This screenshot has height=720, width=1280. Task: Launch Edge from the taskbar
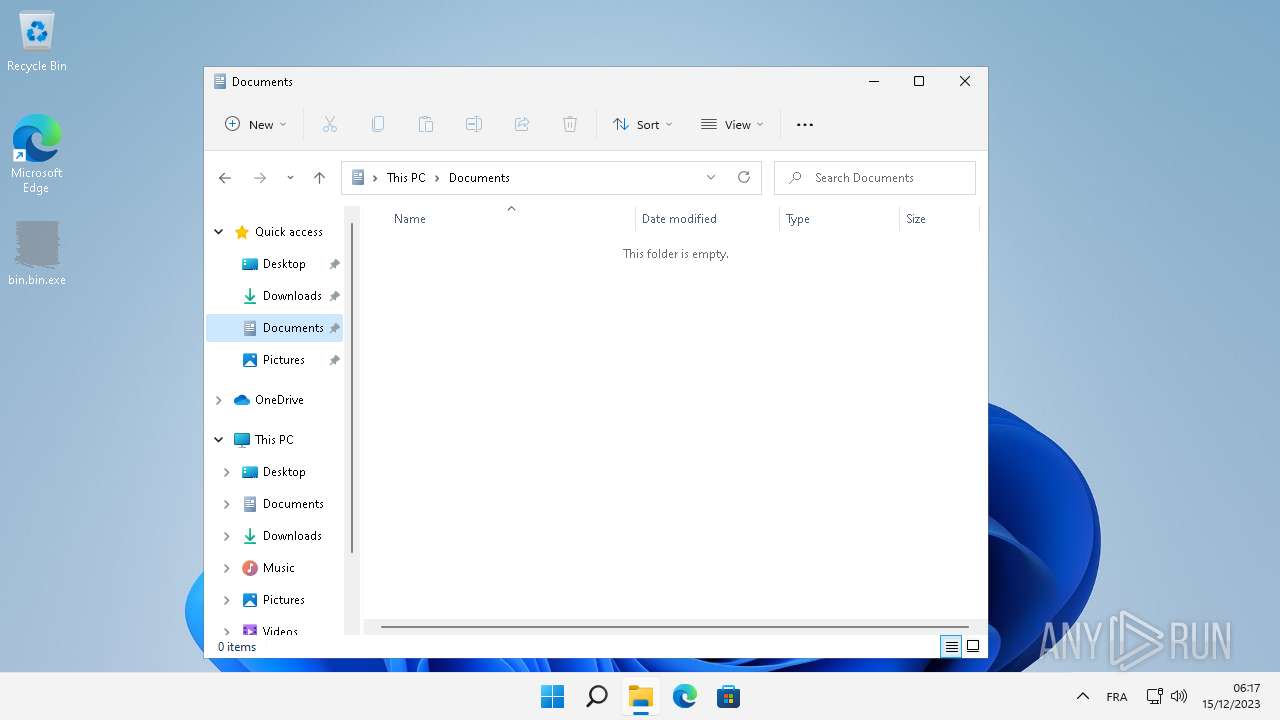tap(684, 696)
